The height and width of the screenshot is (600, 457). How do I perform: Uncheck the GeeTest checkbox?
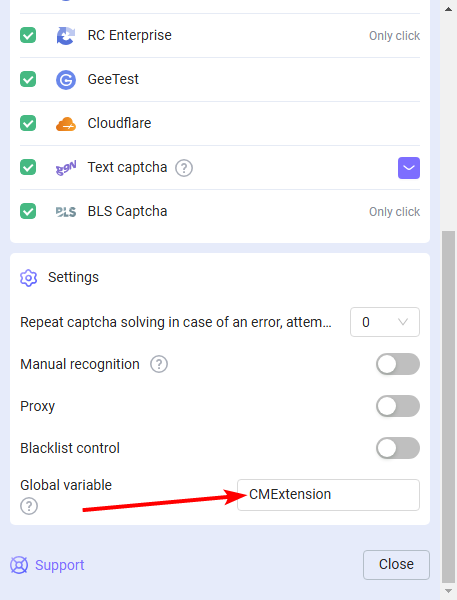click(x=28, y=79)
